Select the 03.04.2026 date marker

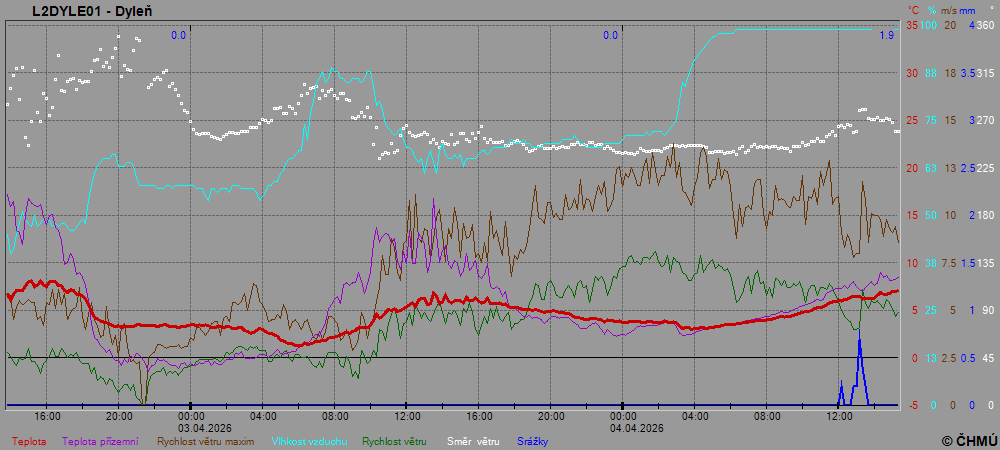pos(191,427)
